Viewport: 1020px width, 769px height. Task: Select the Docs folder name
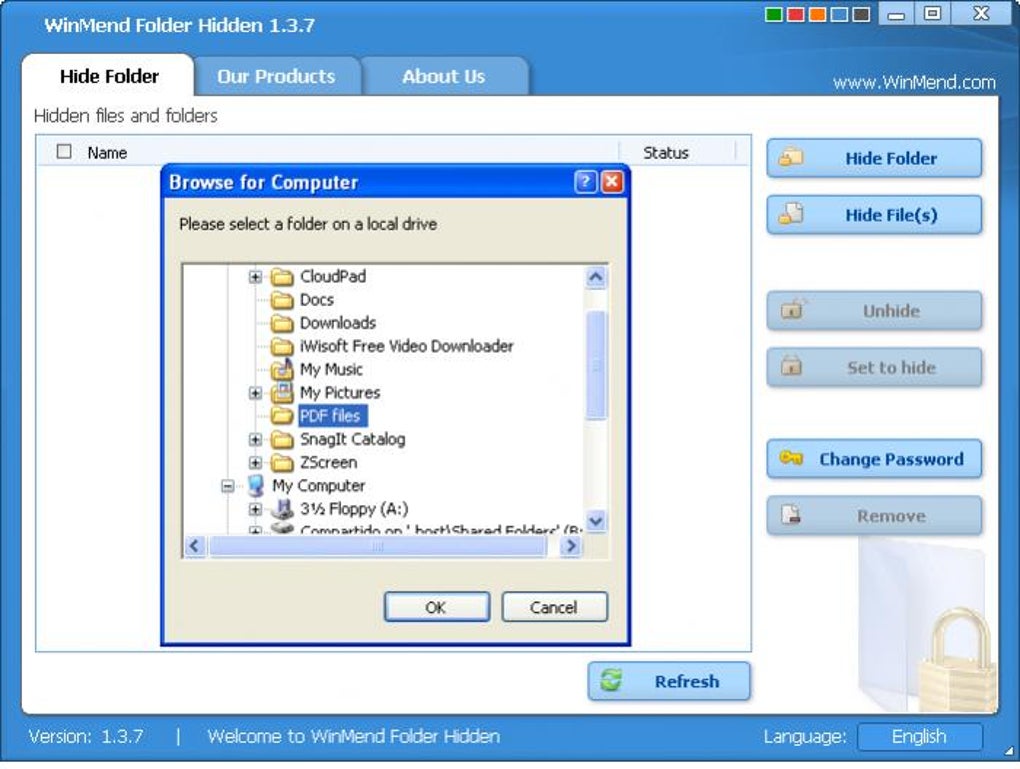pyautogui.click(x=317, y=300)
